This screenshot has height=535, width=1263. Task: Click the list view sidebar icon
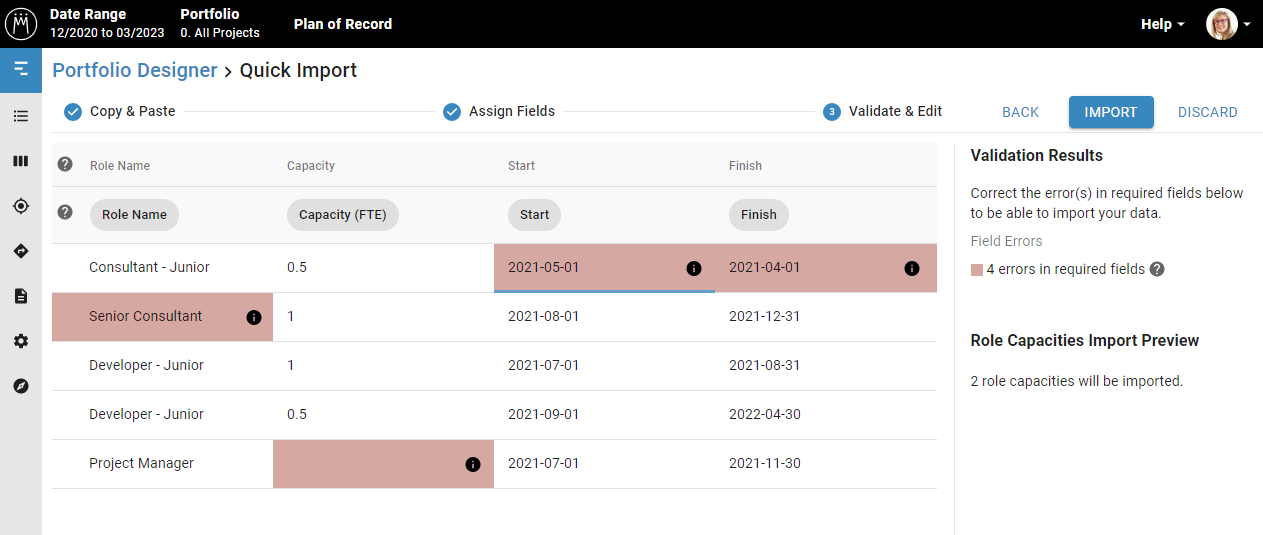coord(21,116)
